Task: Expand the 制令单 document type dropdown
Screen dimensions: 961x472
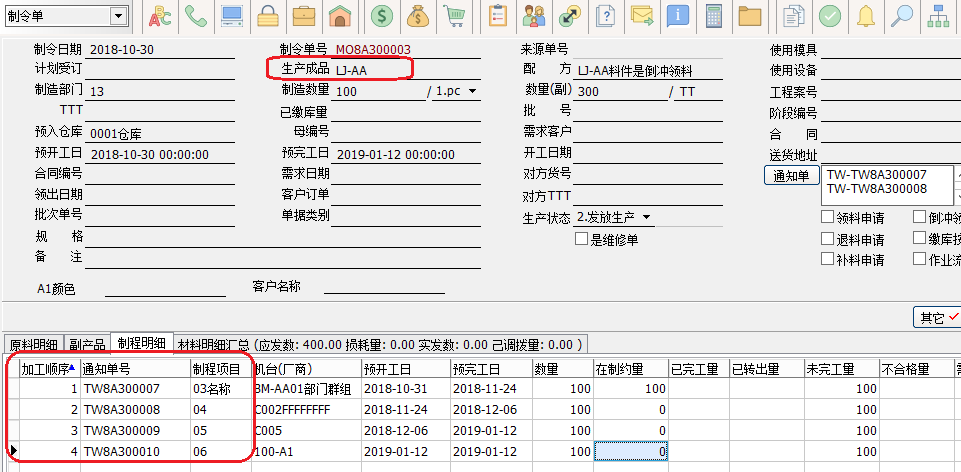Action: click(x=119, y=16)
